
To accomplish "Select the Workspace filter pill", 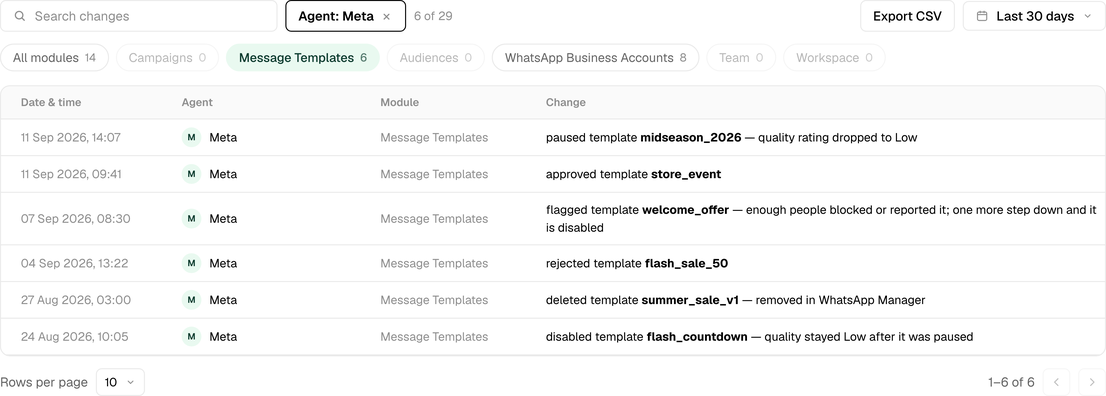I will pyautogui.click(x=834, y=58).
